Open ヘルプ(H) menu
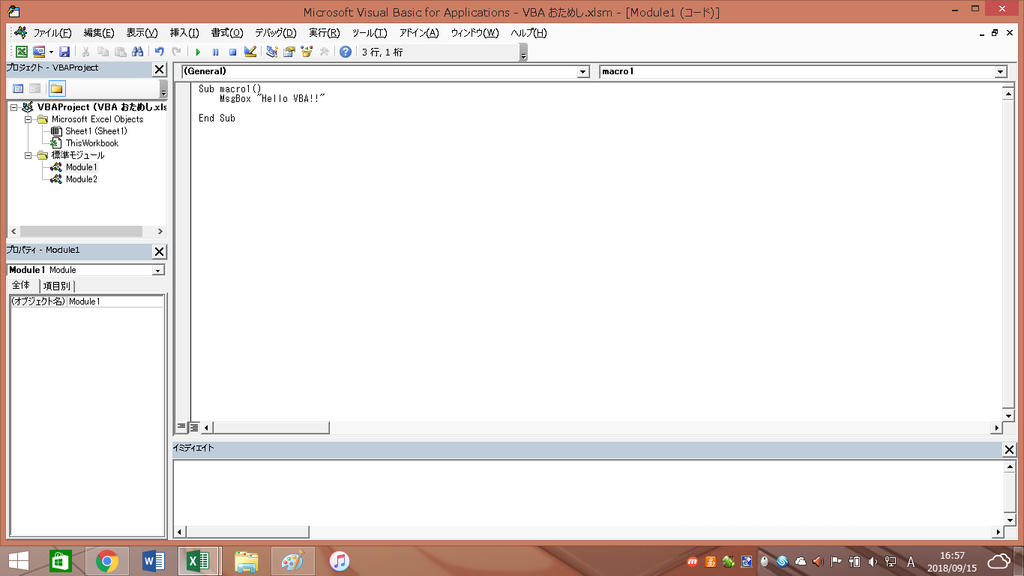Viewport: 1024px width, 576px height. click(528, 33)
